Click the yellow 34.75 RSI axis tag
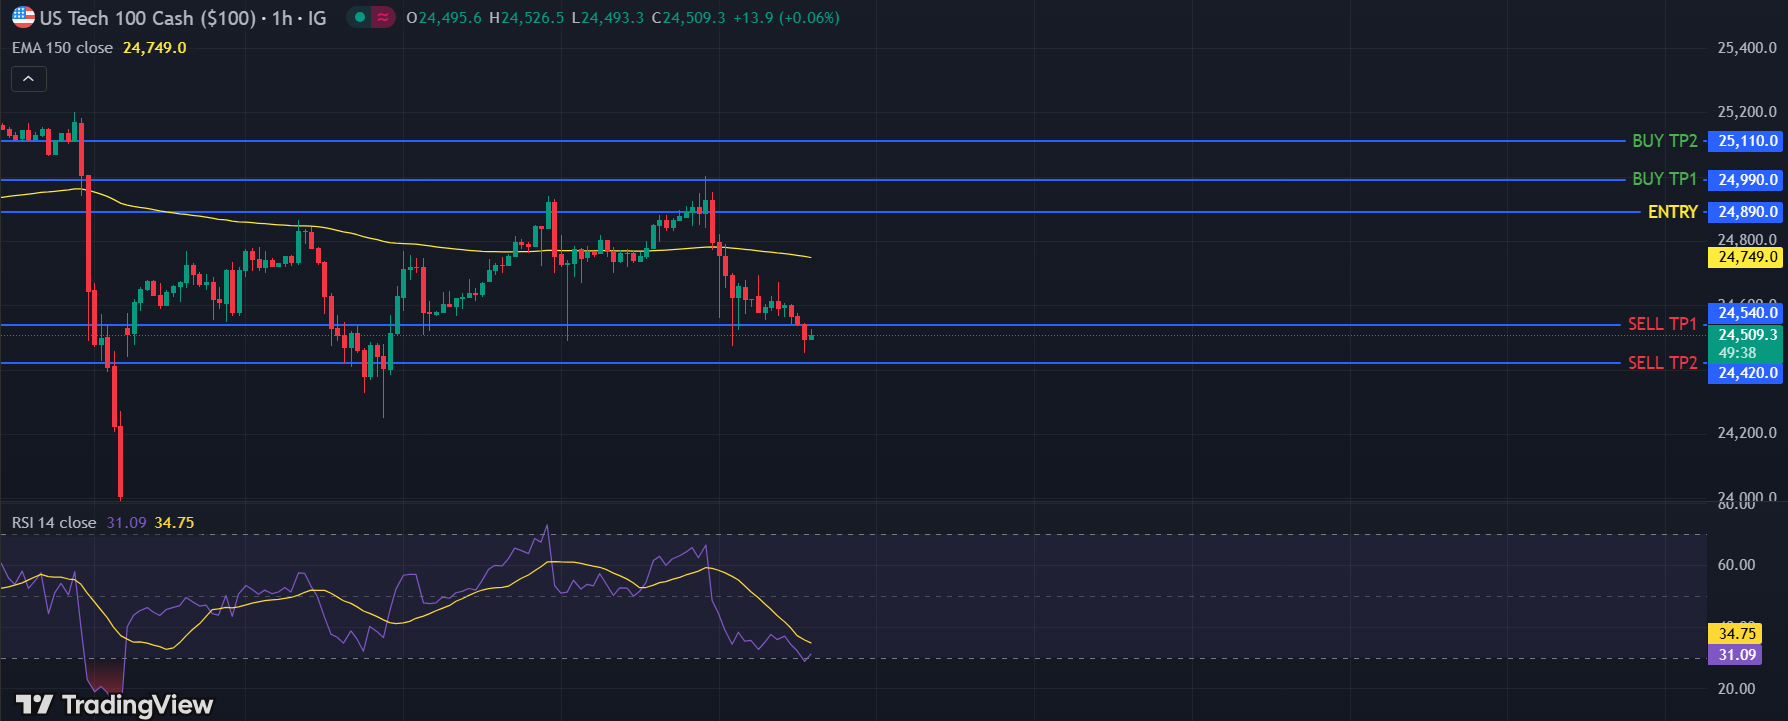 tap(1737, 634)
